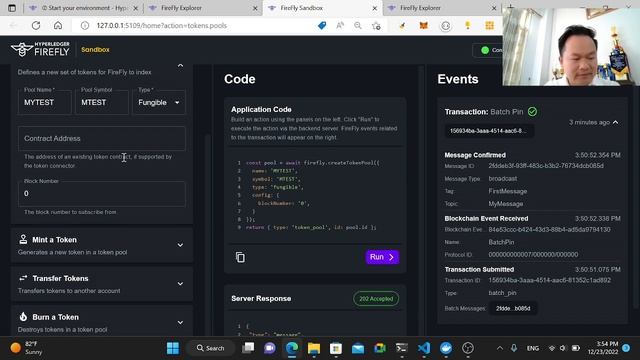Click the Message ID value 2fddeb3f
The height and width of the screenshot is (360, 640).
tap(546, 166)
